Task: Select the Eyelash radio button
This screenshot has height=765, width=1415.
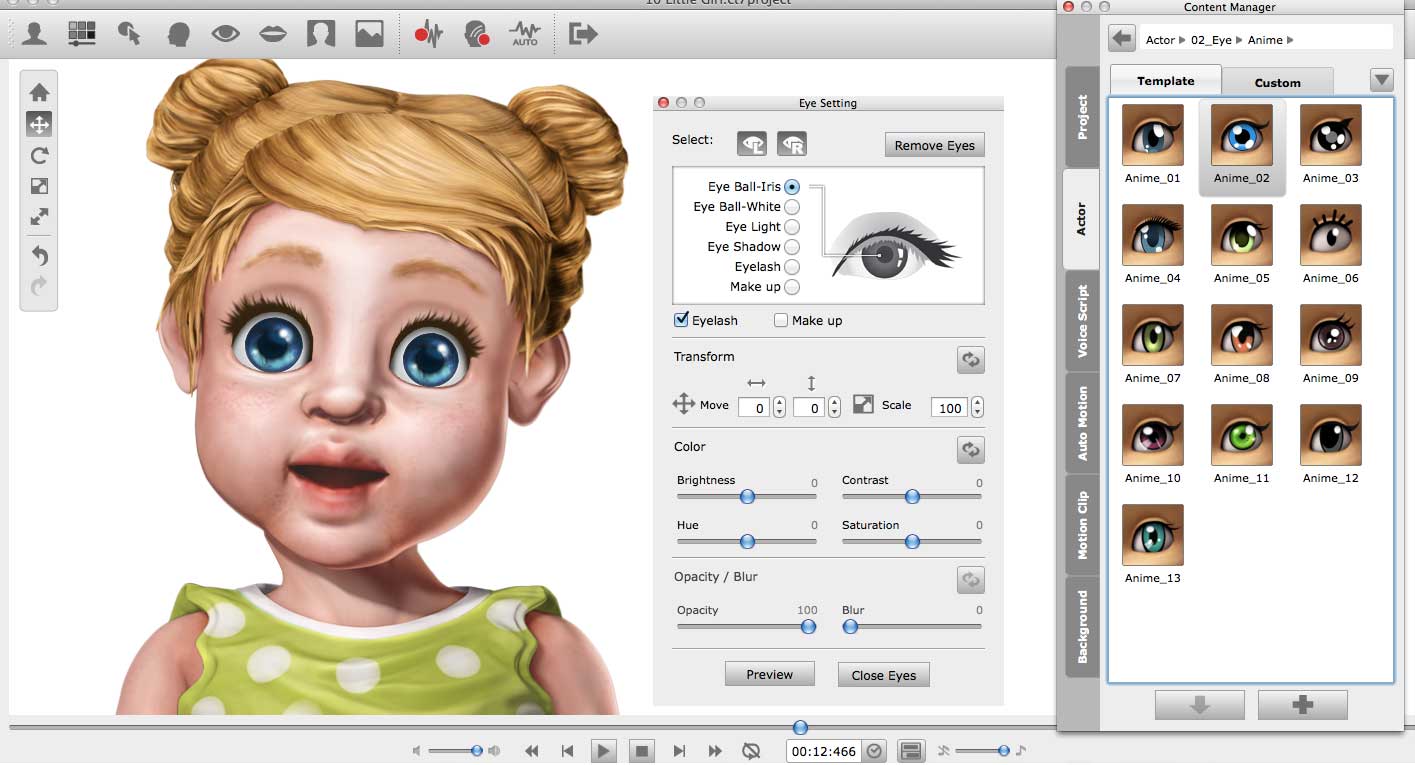Action: [x=792, y=267]
